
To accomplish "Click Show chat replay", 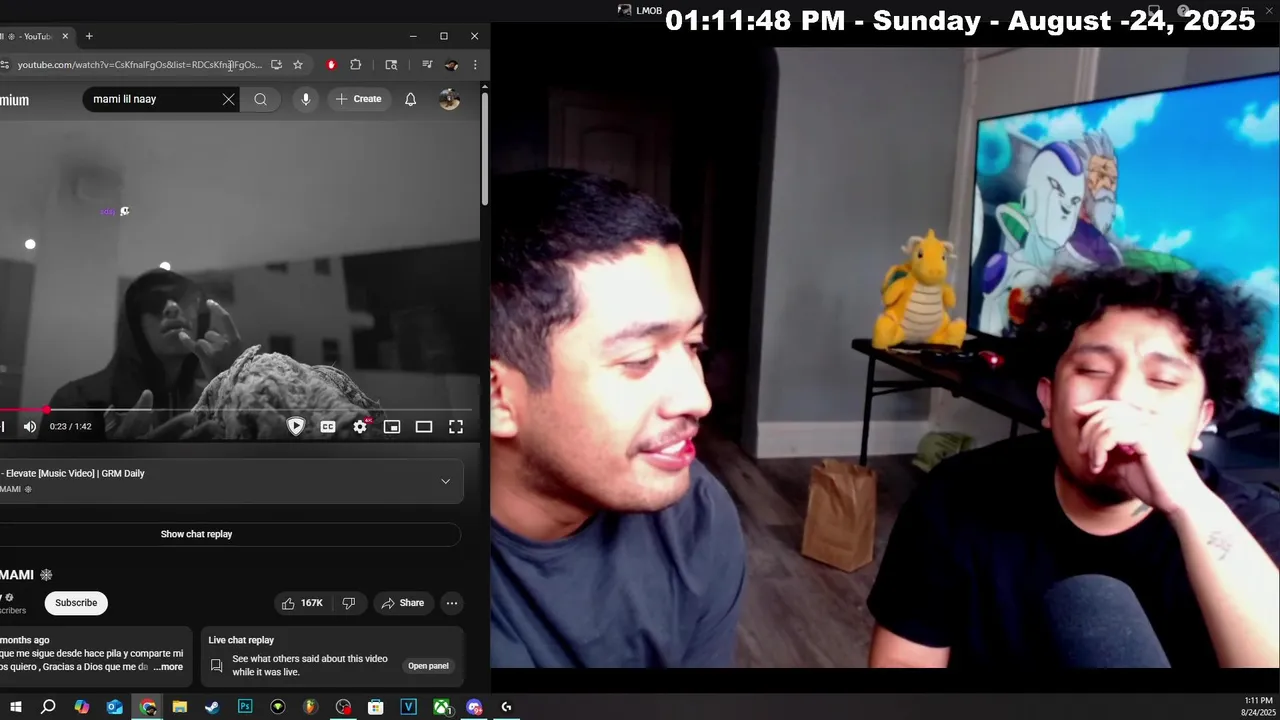I will [x=196, y=534].
